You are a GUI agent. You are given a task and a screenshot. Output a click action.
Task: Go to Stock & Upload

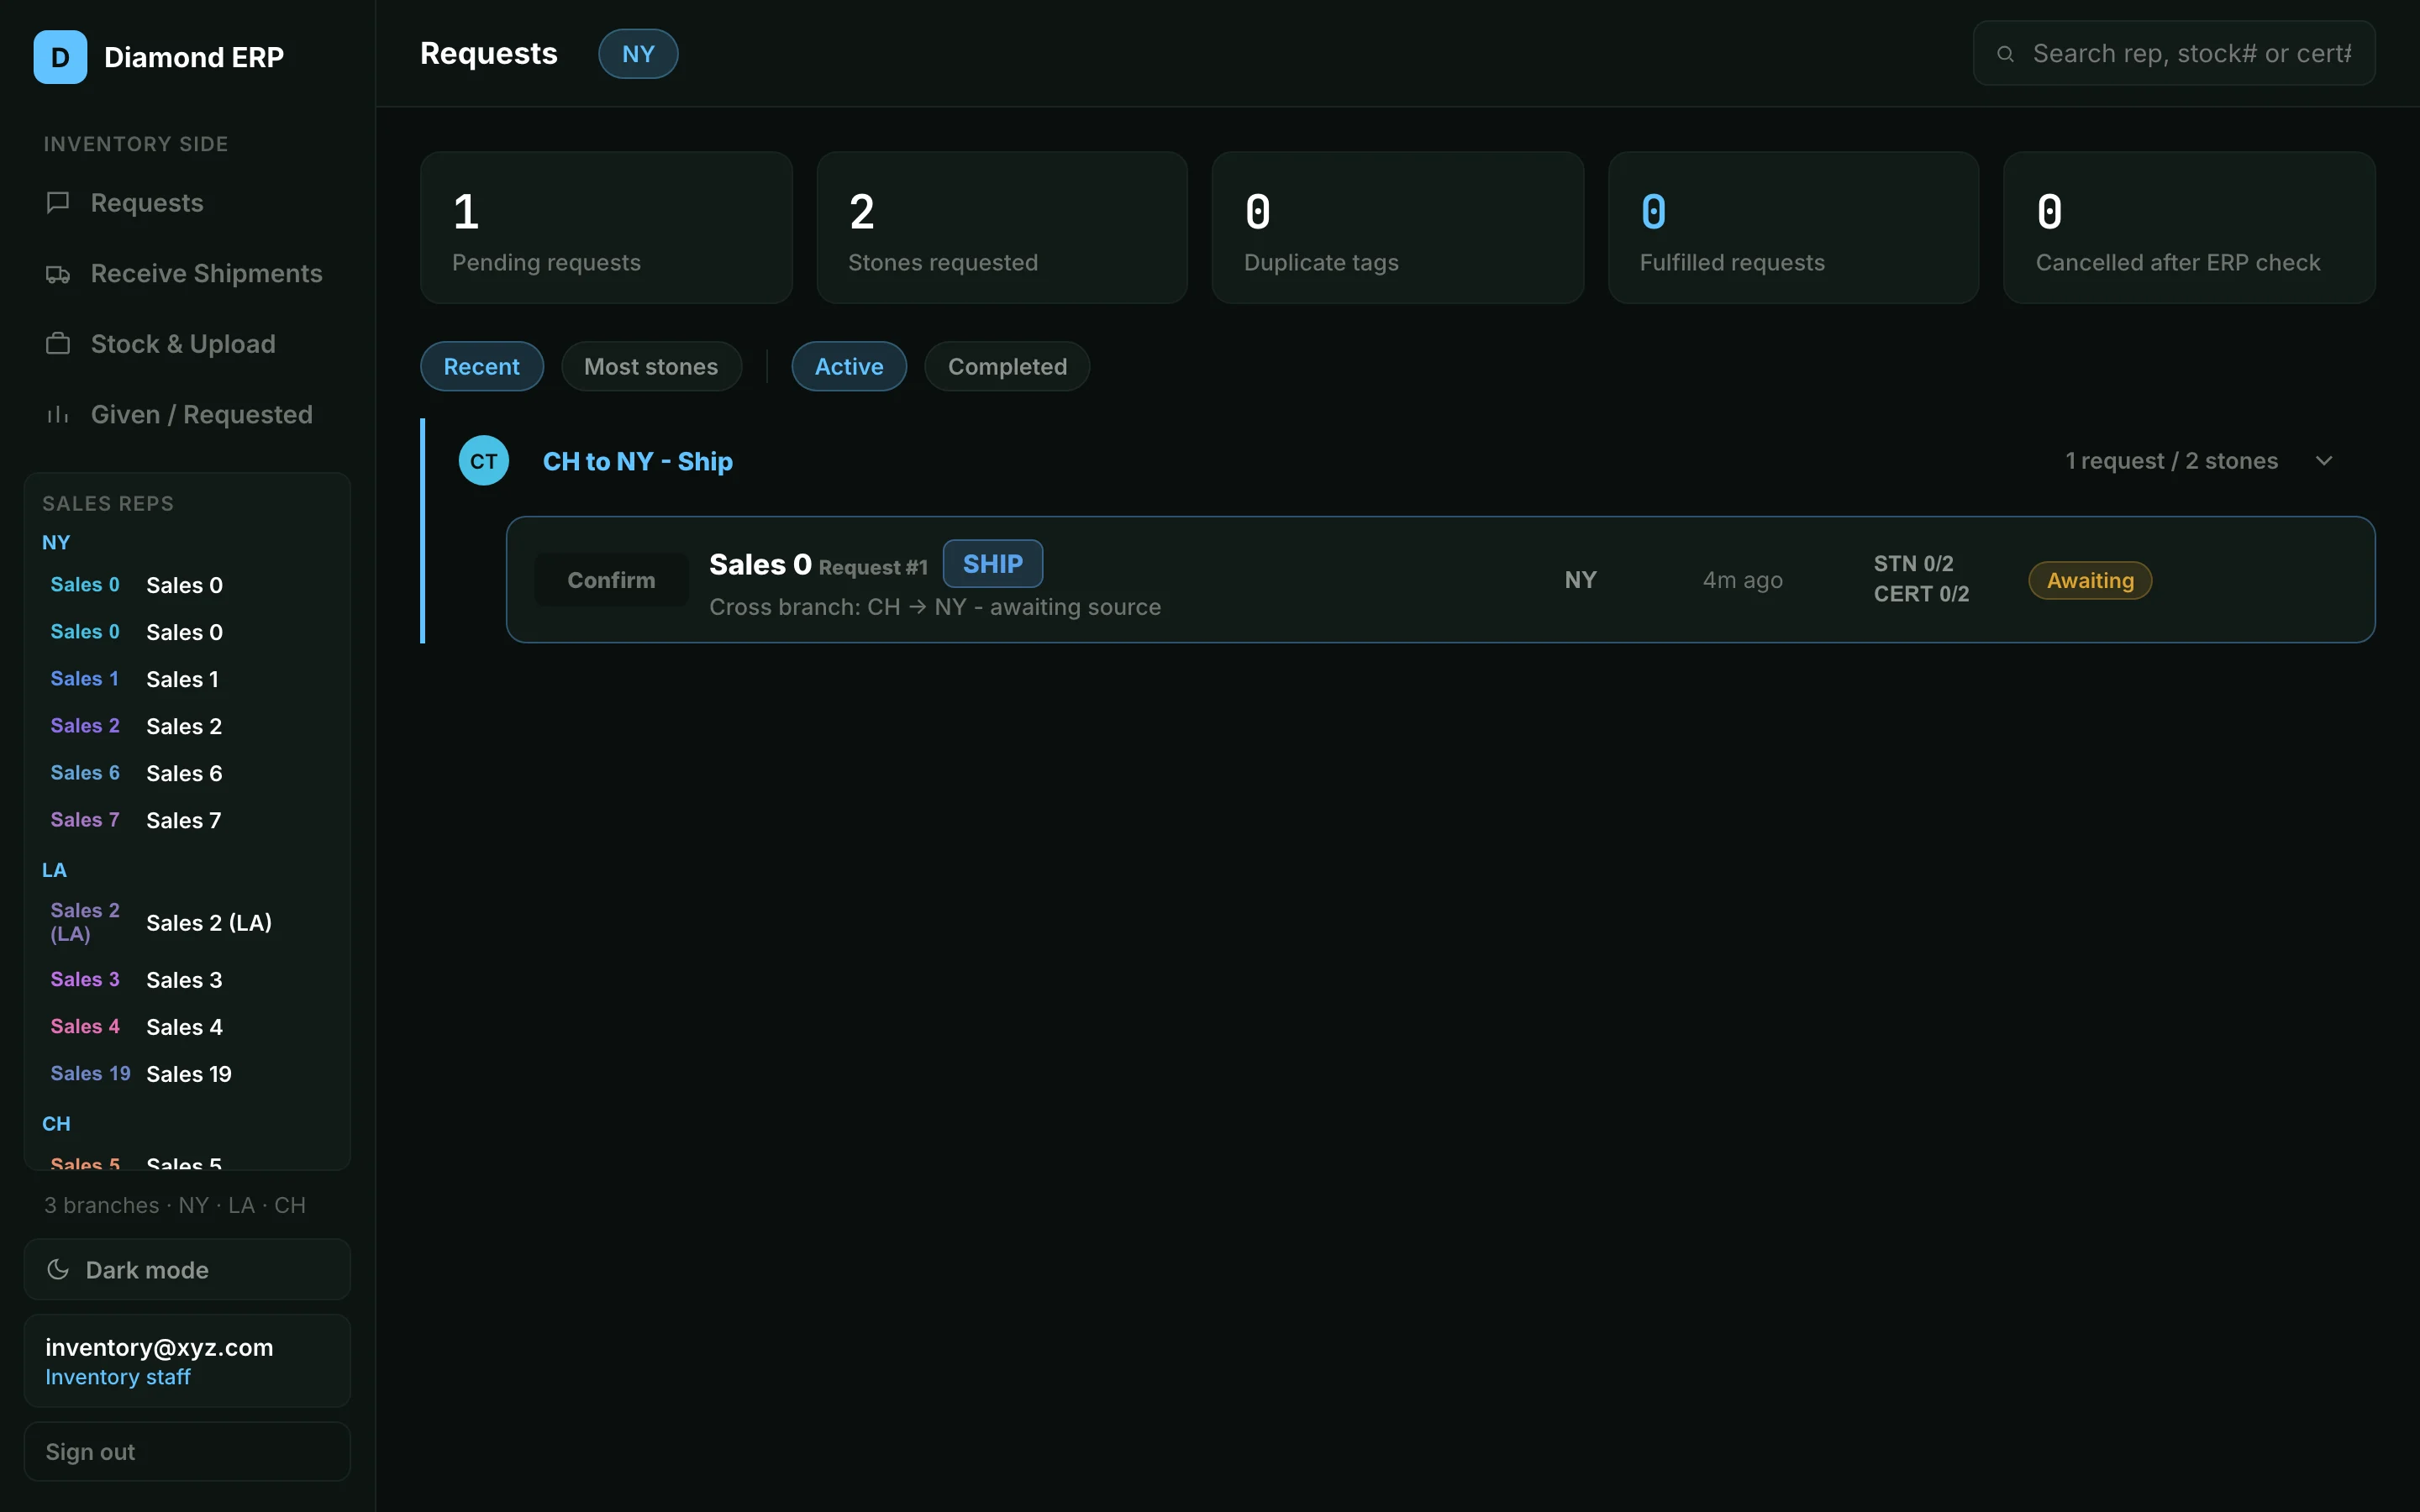coord(187,344)
